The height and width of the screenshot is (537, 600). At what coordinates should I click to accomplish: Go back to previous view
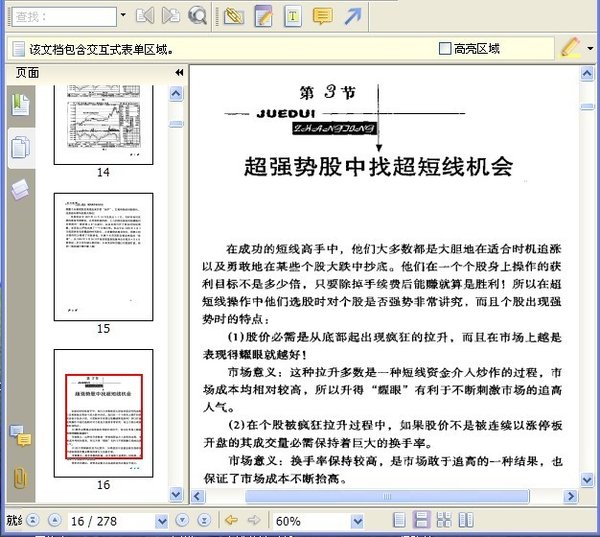232,520
